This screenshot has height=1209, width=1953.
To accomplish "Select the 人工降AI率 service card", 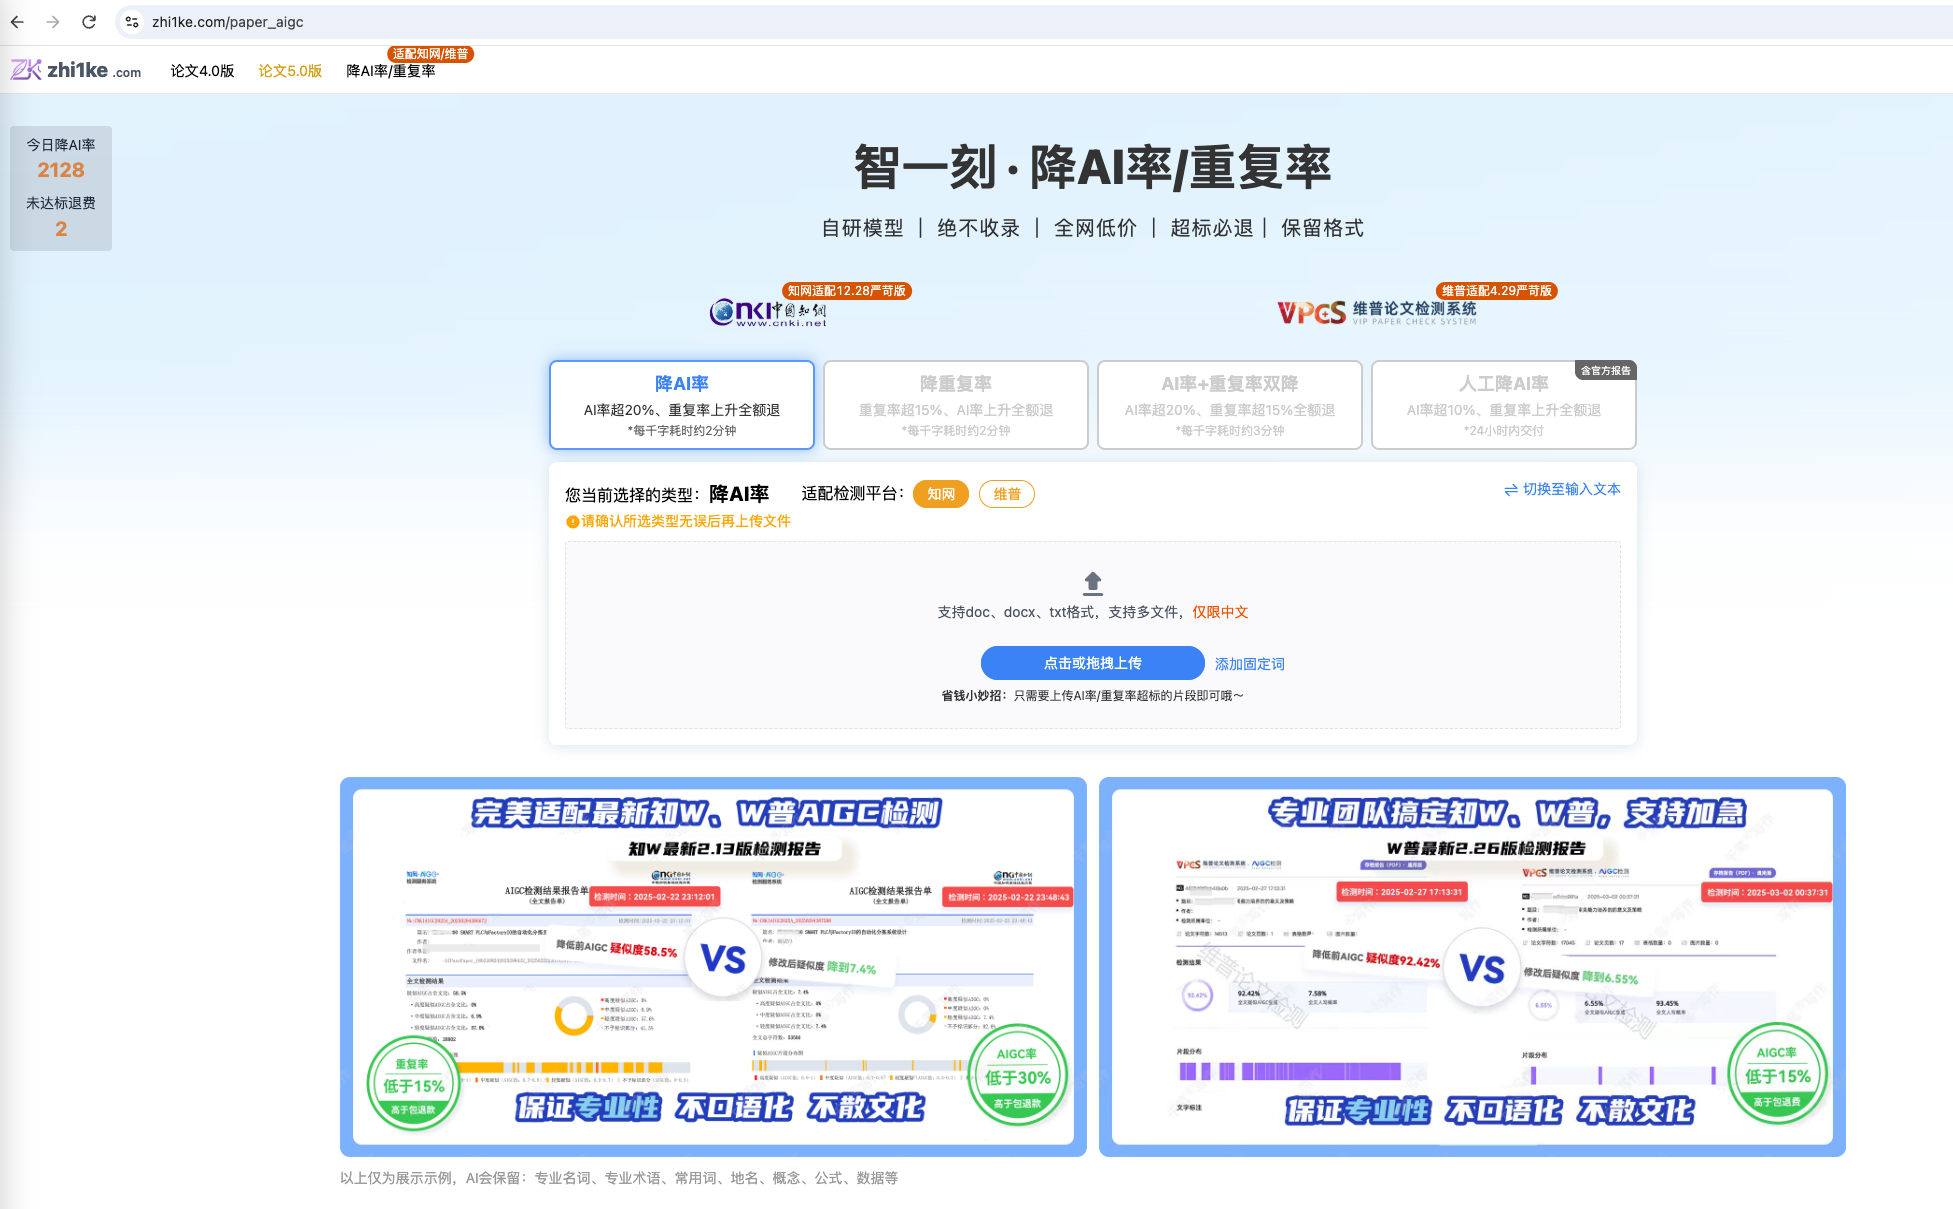I will 1504,405.
